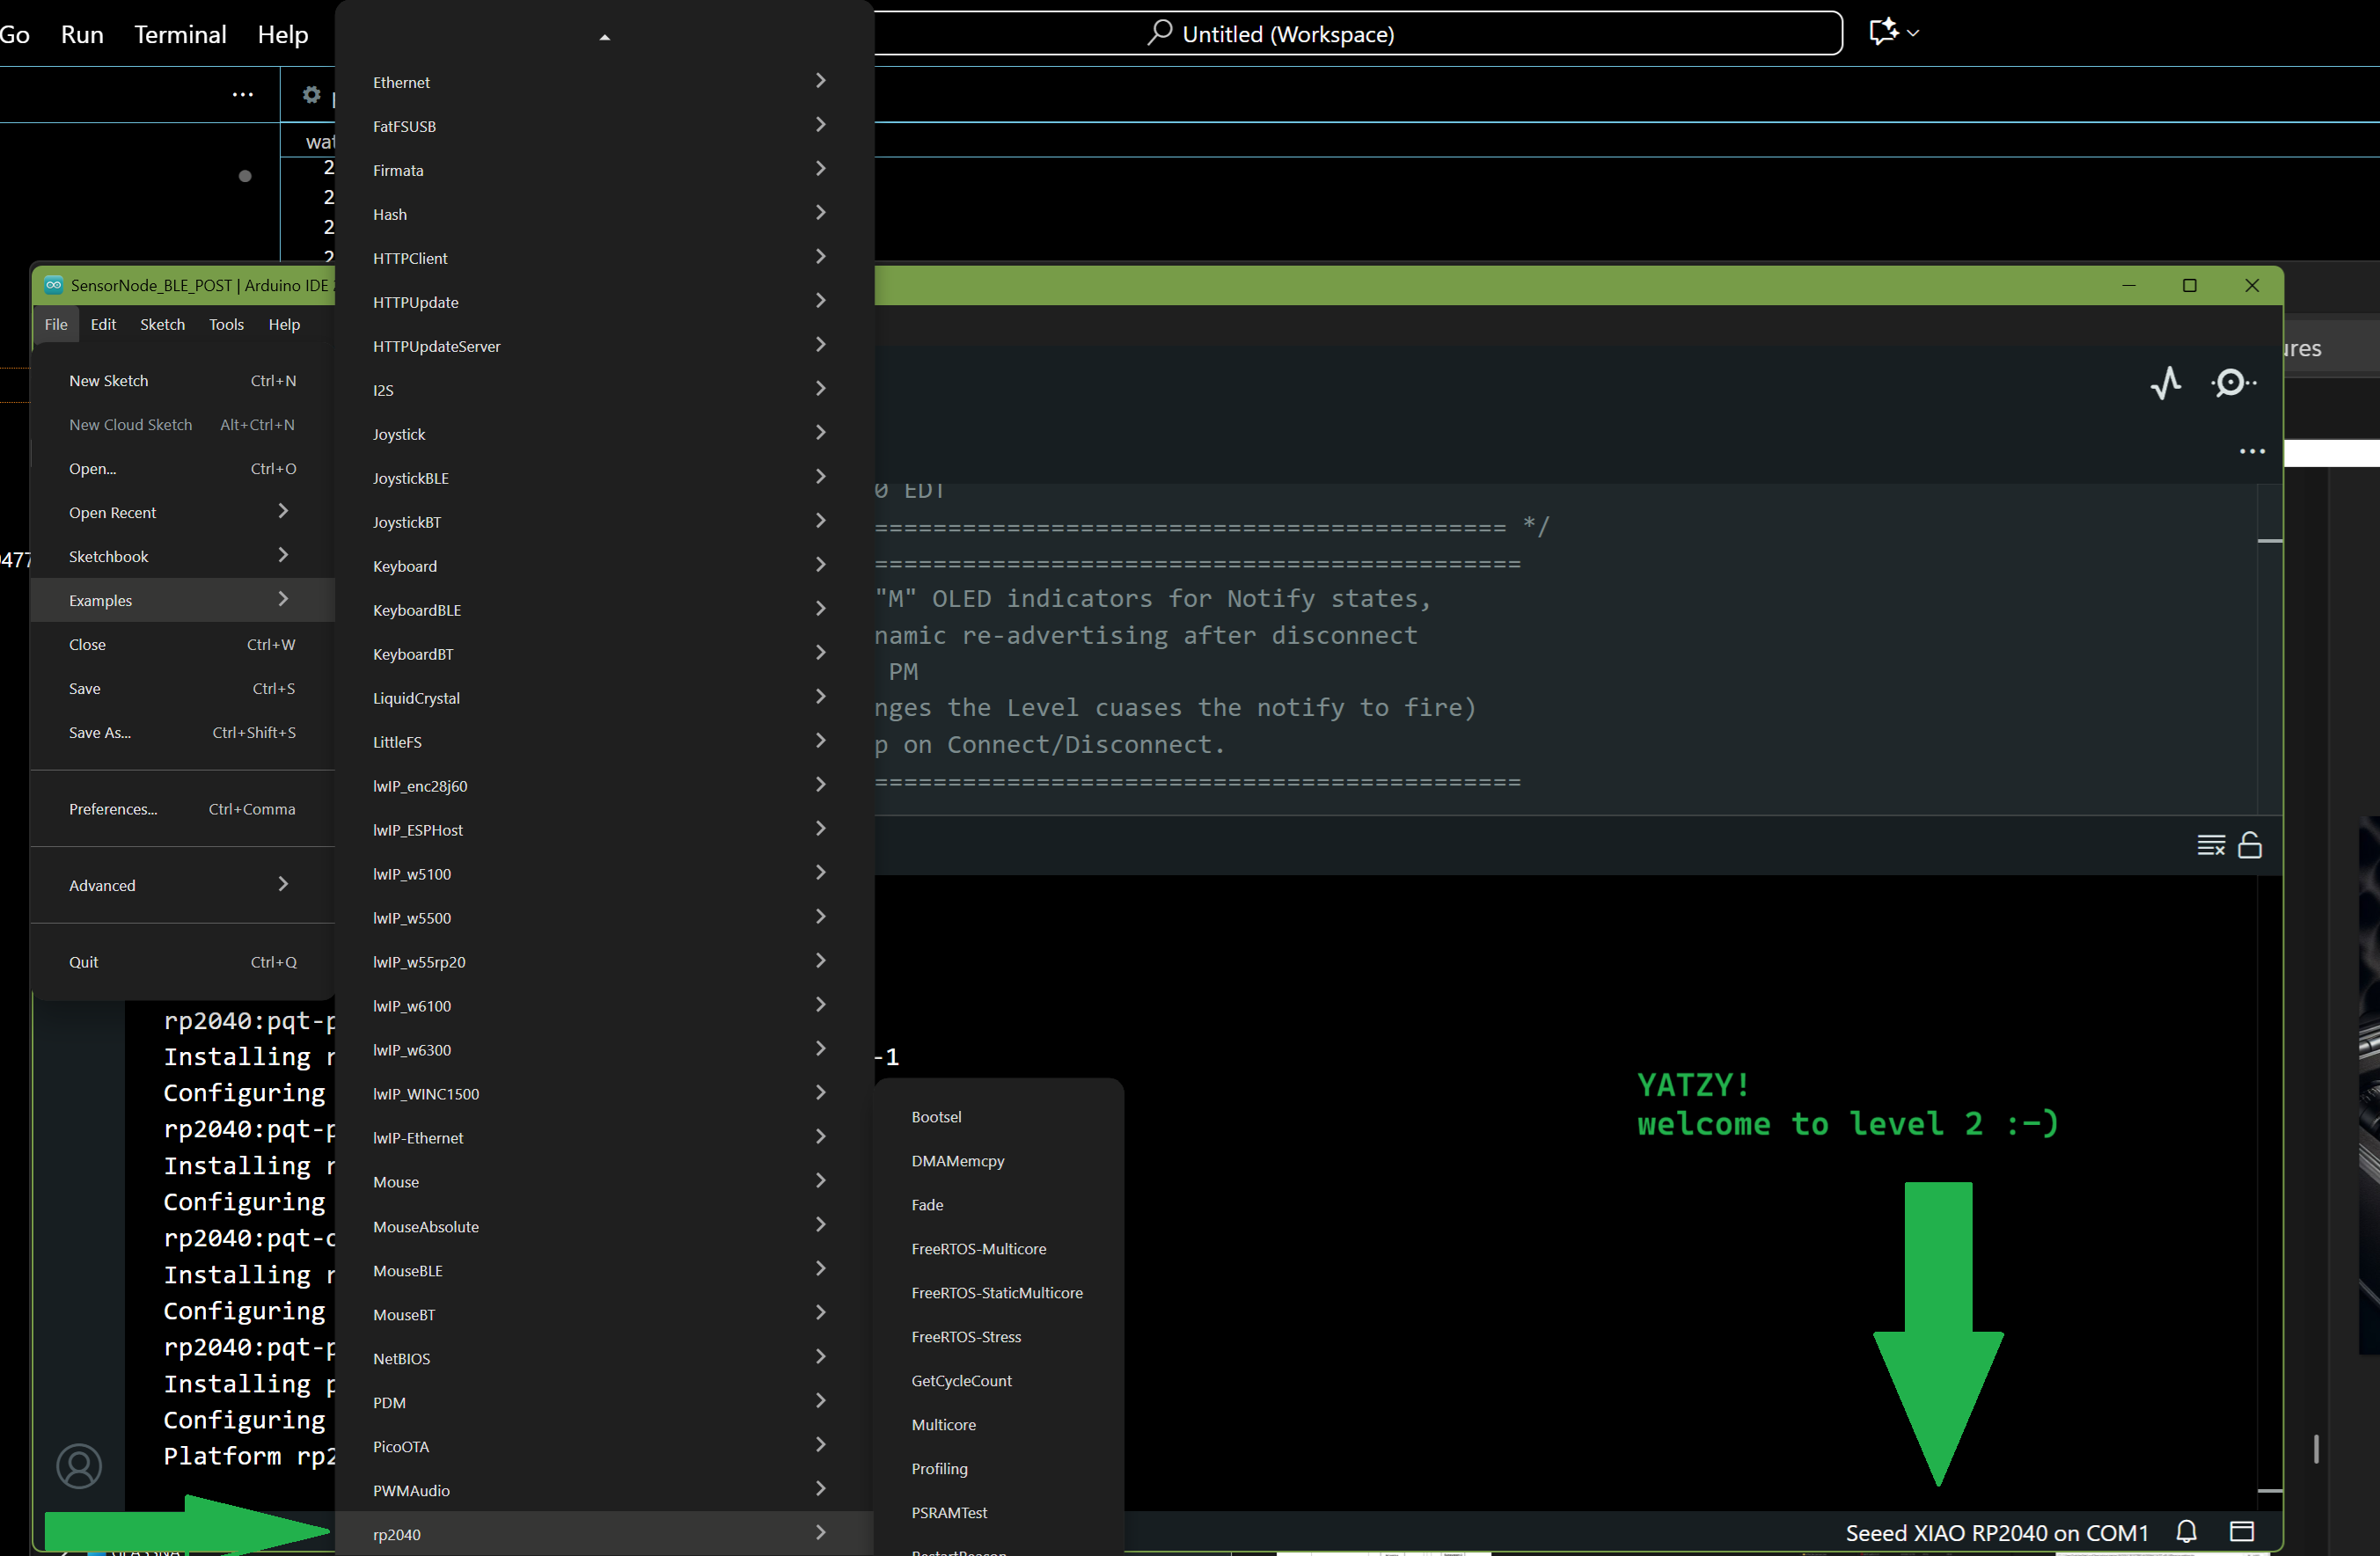
Task: Open the three-dots editor menu
Action: 2252,452
